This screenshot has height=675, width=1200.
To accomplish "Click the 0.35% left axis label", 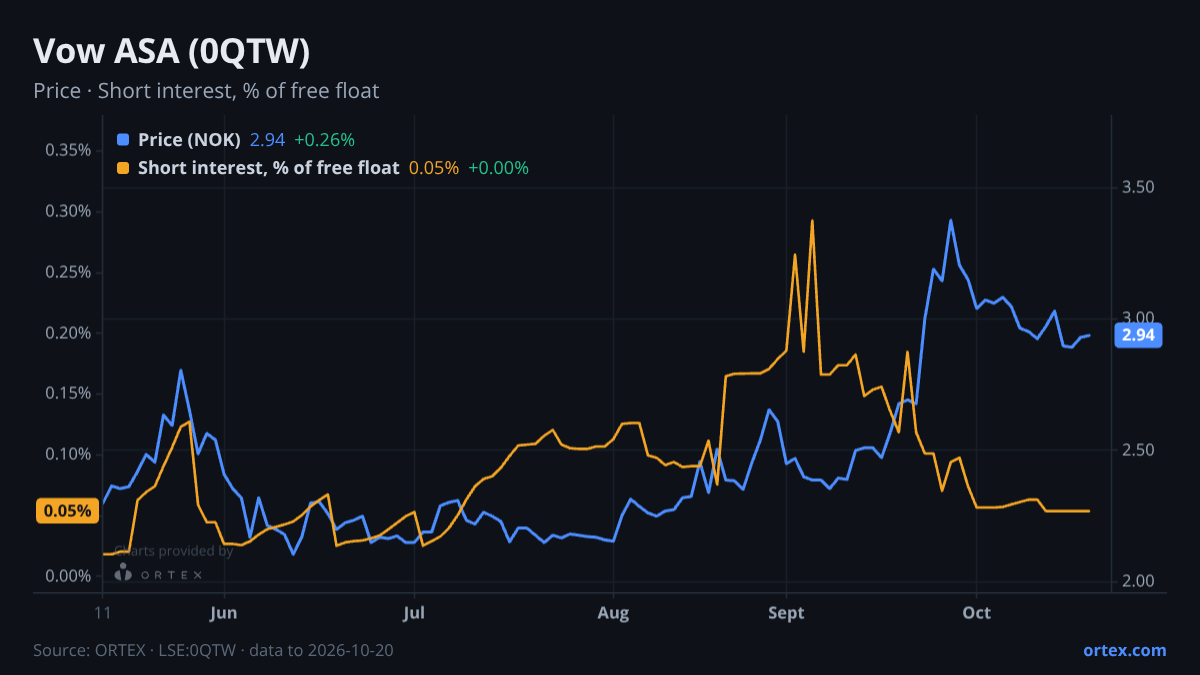I will (68, 150).
